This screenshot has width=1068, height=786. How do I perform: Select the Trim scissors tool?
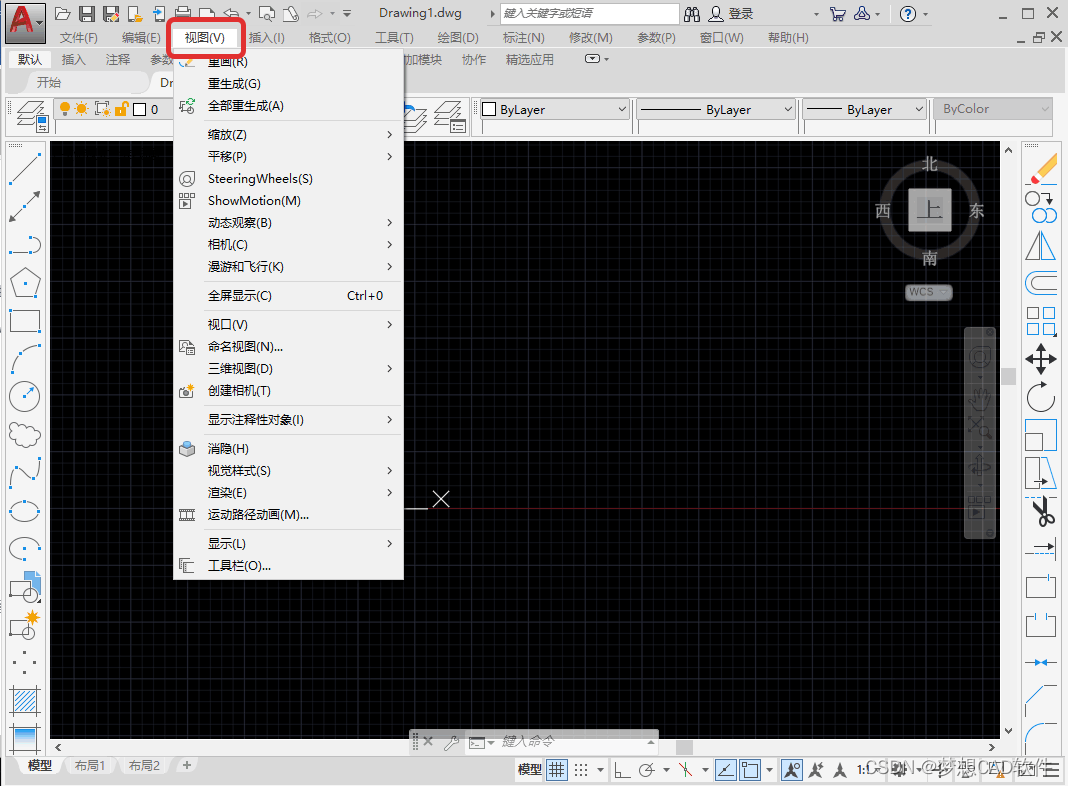coord(1042,511)
